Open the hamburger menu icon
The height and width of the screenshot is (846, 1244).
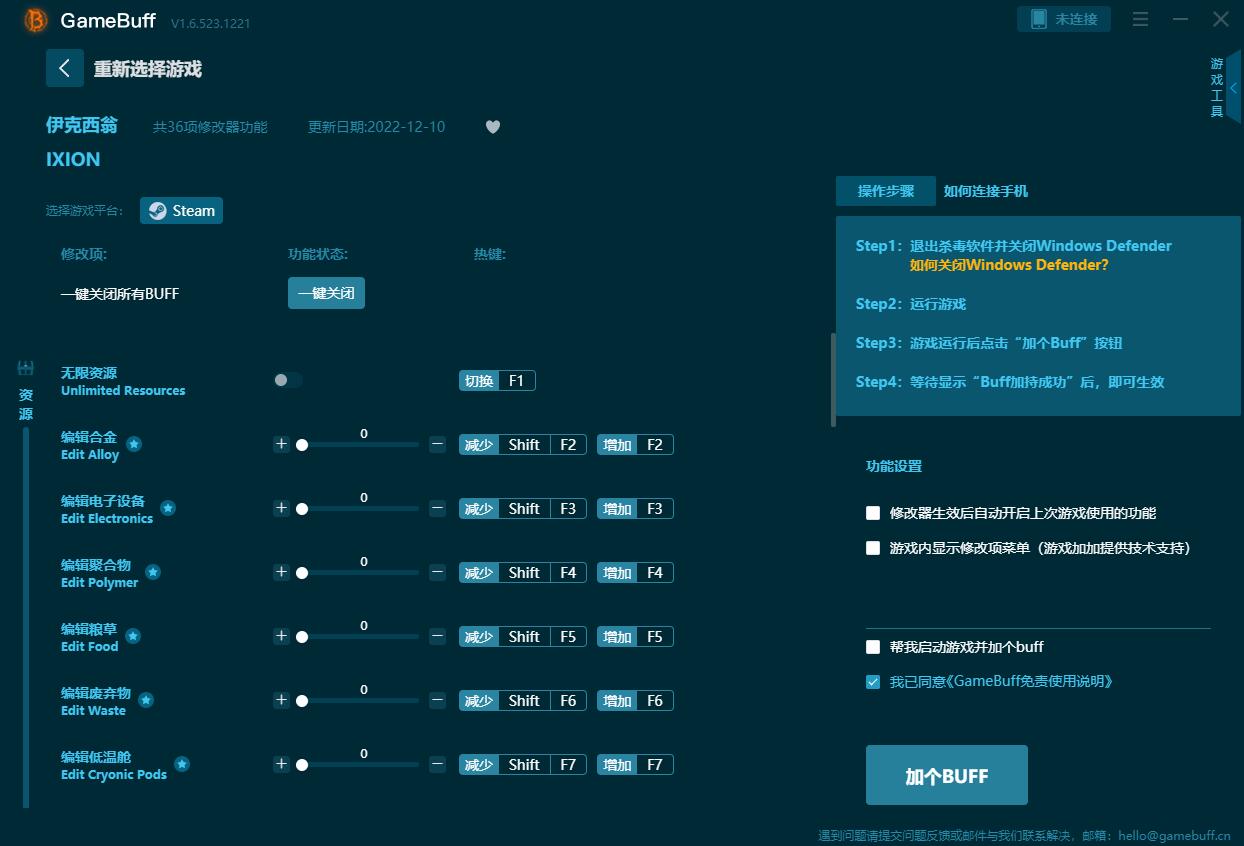click(1140, 19)
